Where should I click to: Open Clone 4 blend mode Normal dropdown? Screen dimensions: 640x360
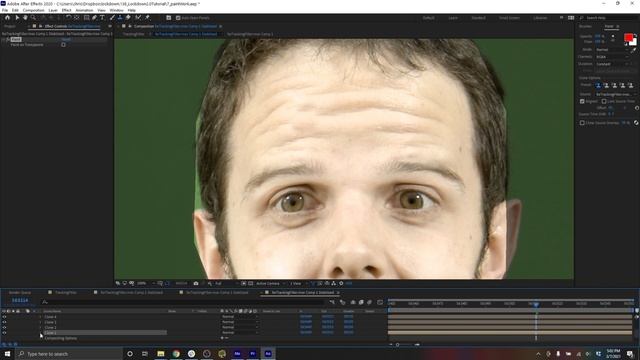240,317
